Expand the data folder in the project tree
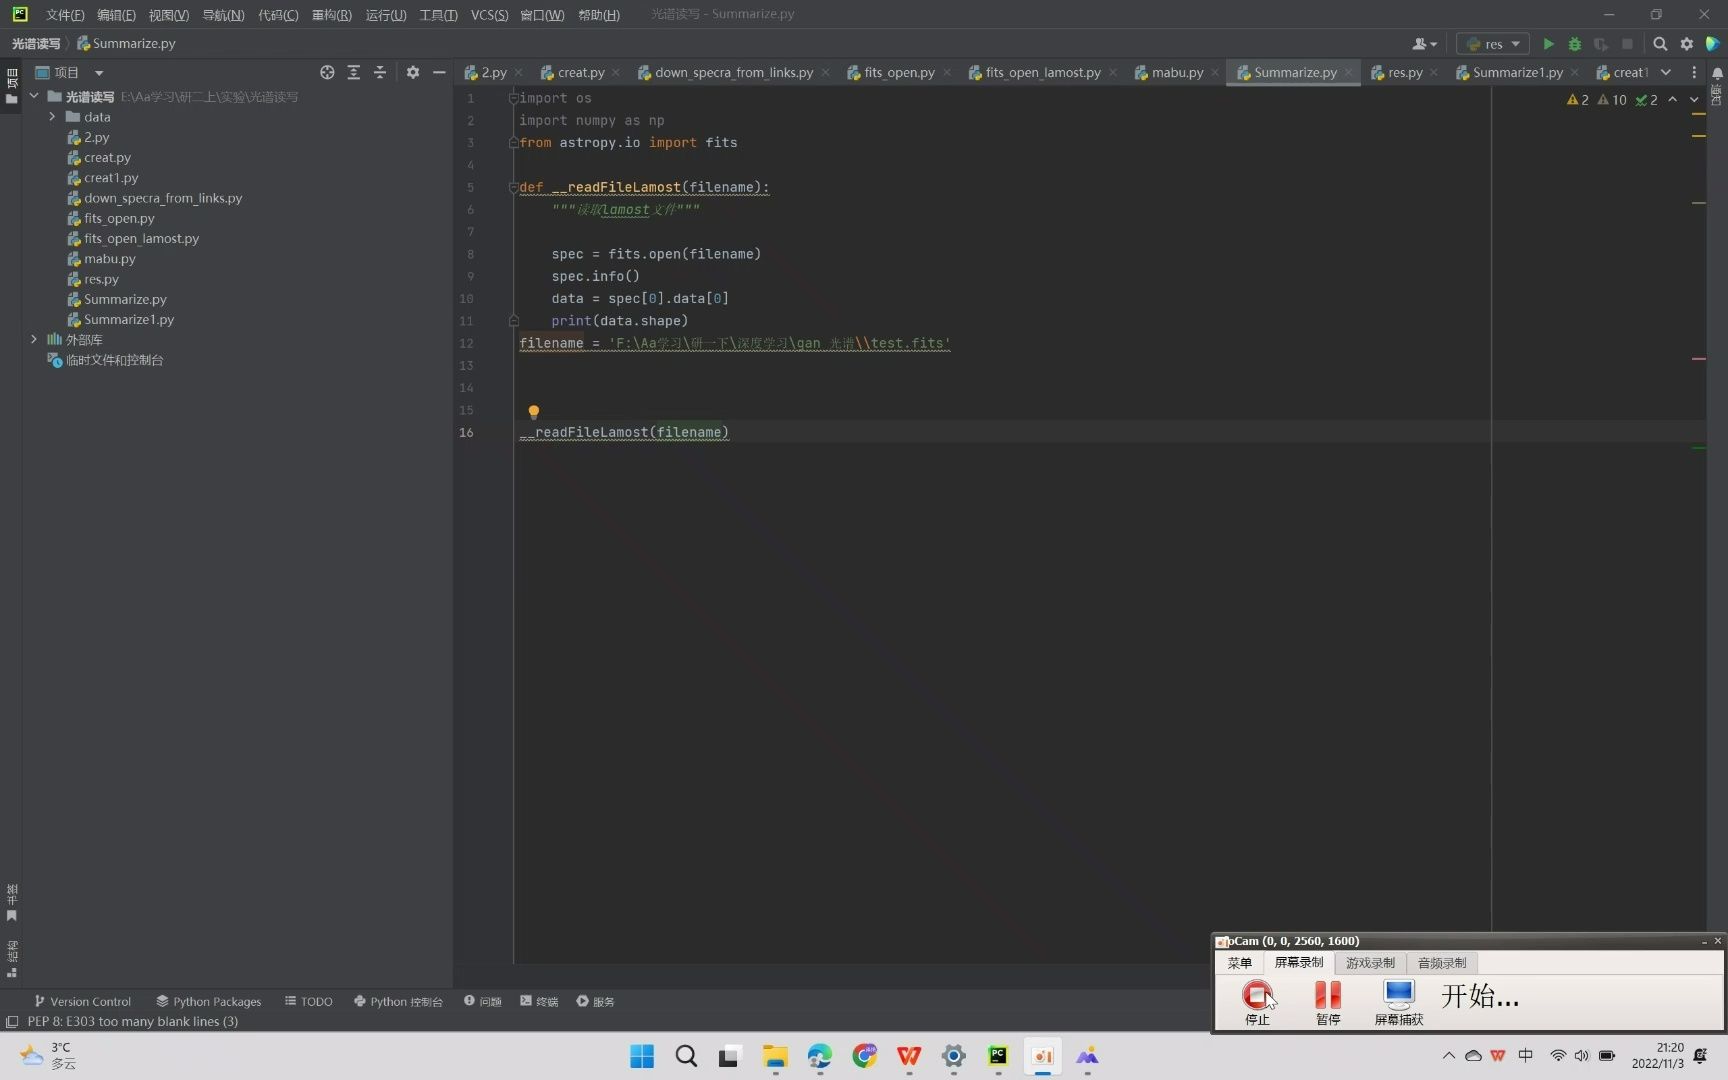The image size is (1728, 1080). coord(52,117)
